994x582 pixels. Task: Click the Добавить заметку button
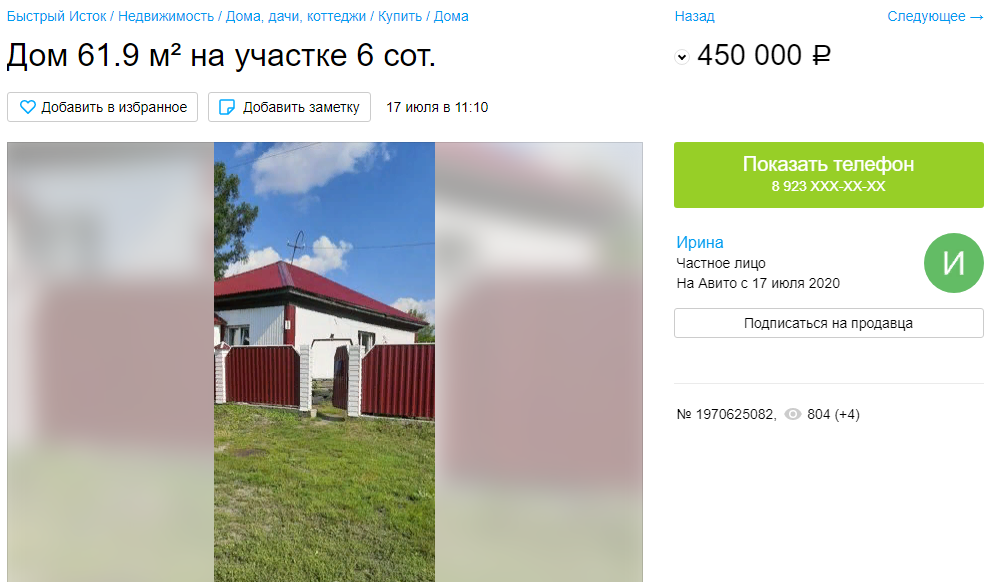[289, 107]
